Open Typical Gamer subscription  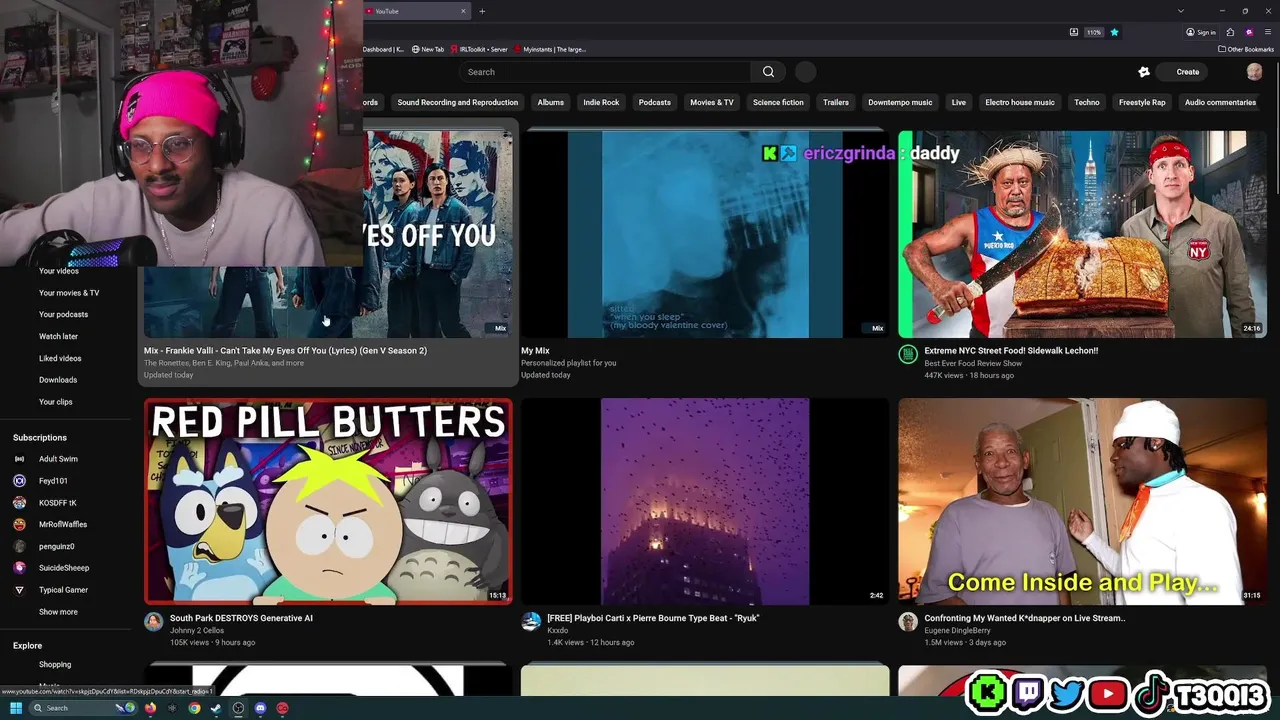(x=65, y=590)
